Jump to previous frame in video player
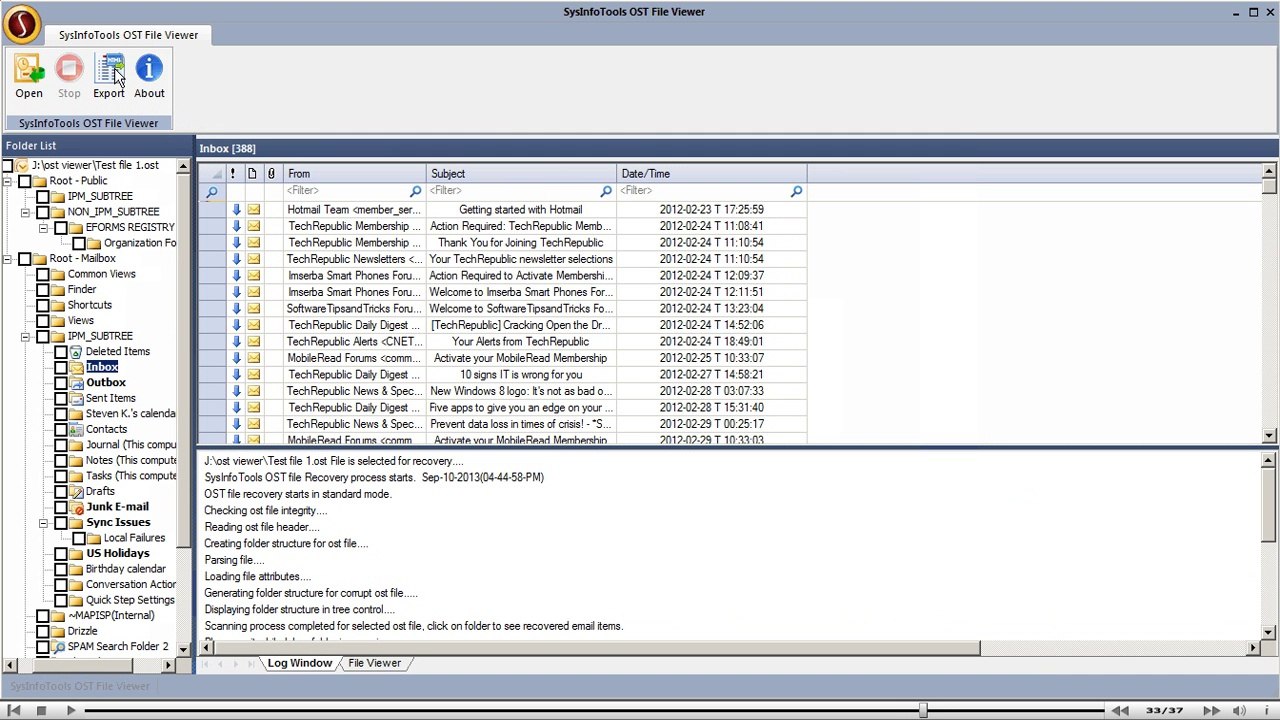The height and width of the screenshot is (720, 1280). (14, 710)
